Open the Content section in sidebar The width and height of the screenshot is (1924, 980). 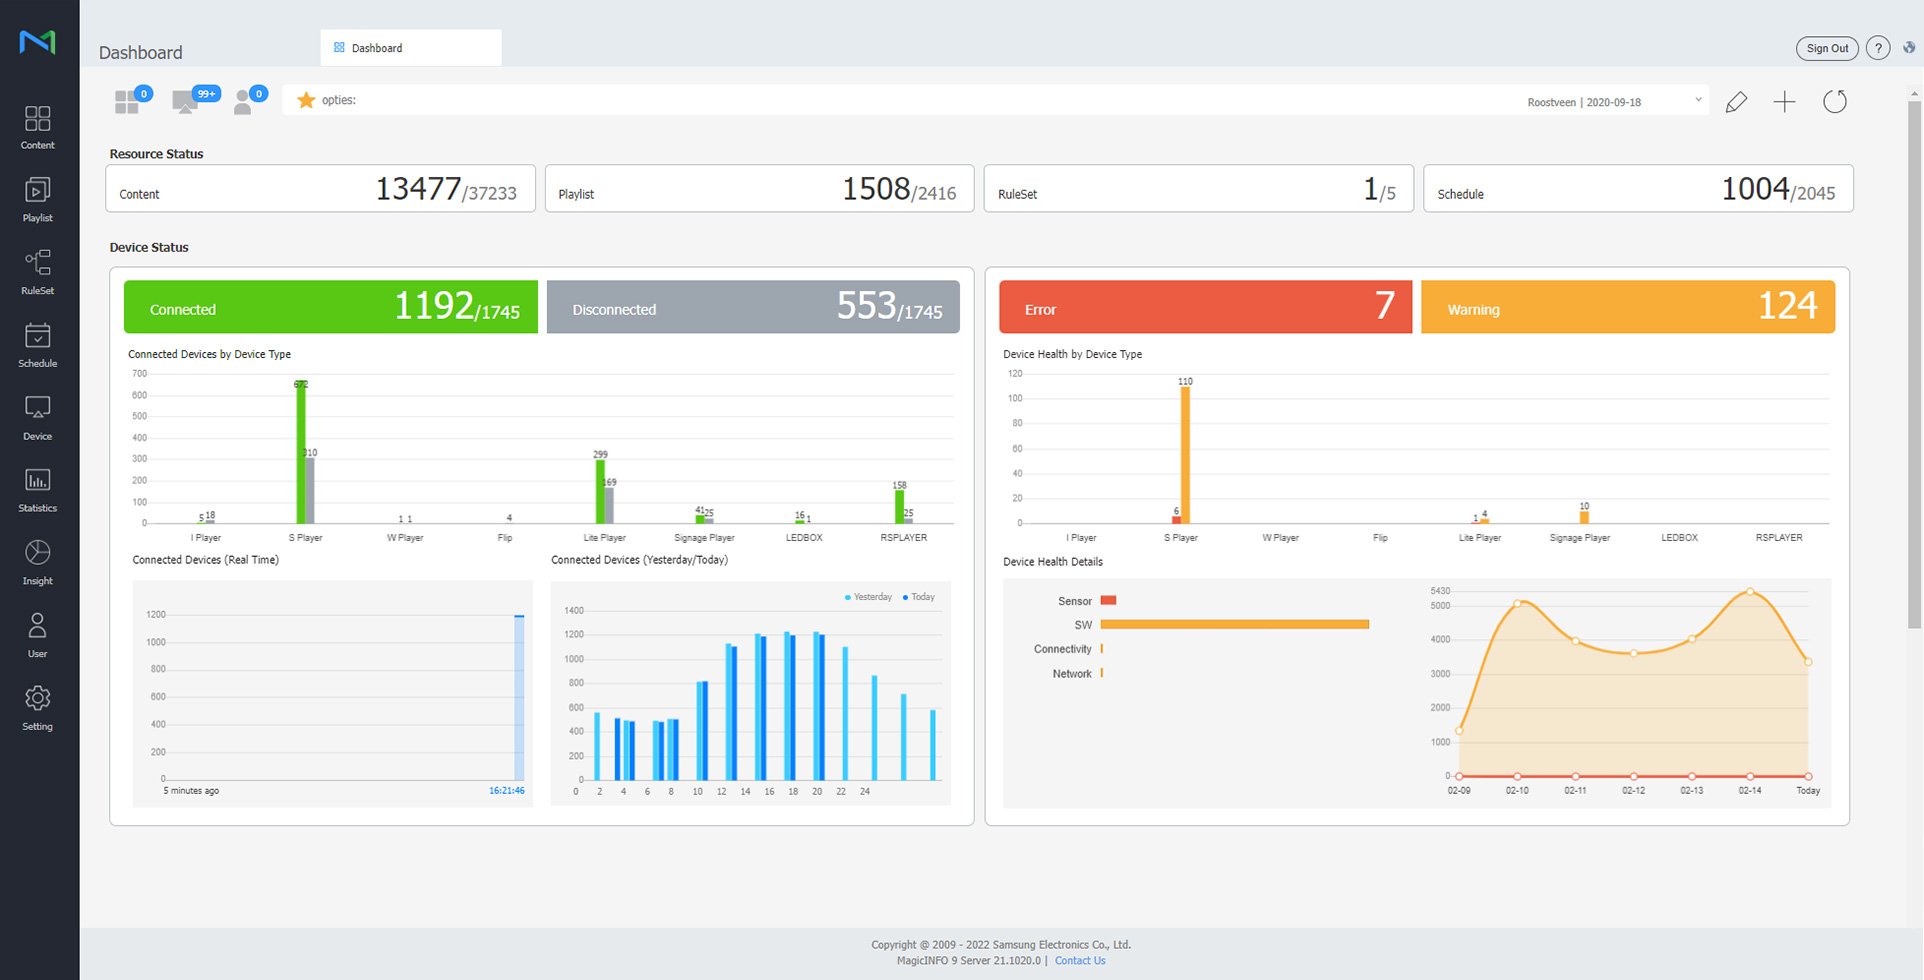[38, 127]
